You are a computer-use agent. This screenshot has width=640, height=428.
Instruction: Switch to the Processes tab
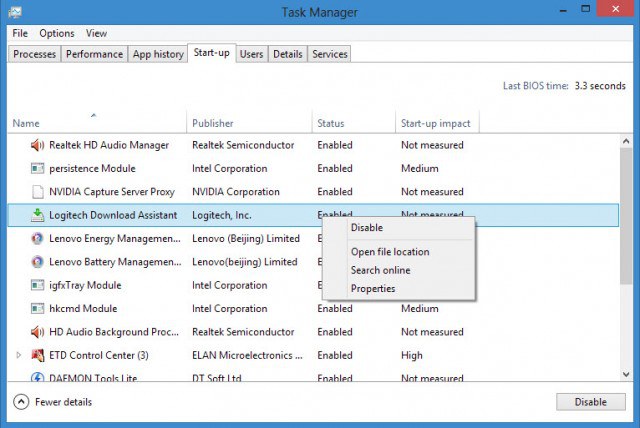pos(34,54)
